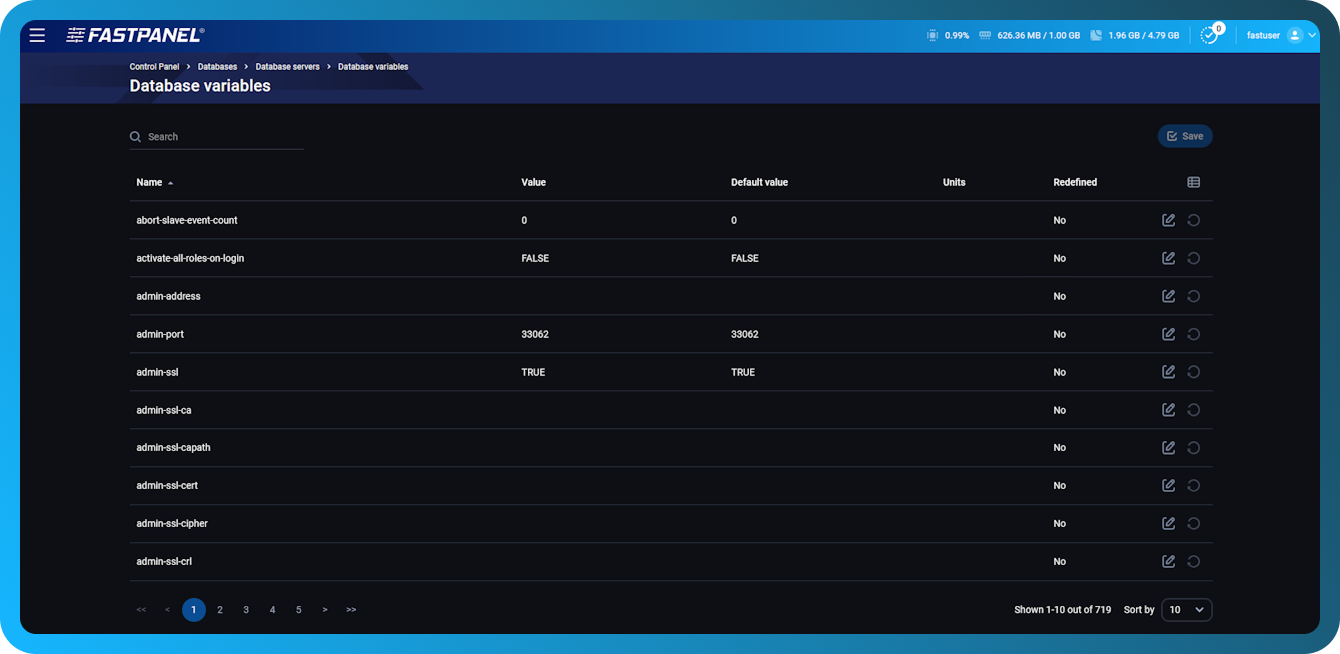Open the hamburger navigation menu
The image size is (1340, 654).
pos(37,34)
